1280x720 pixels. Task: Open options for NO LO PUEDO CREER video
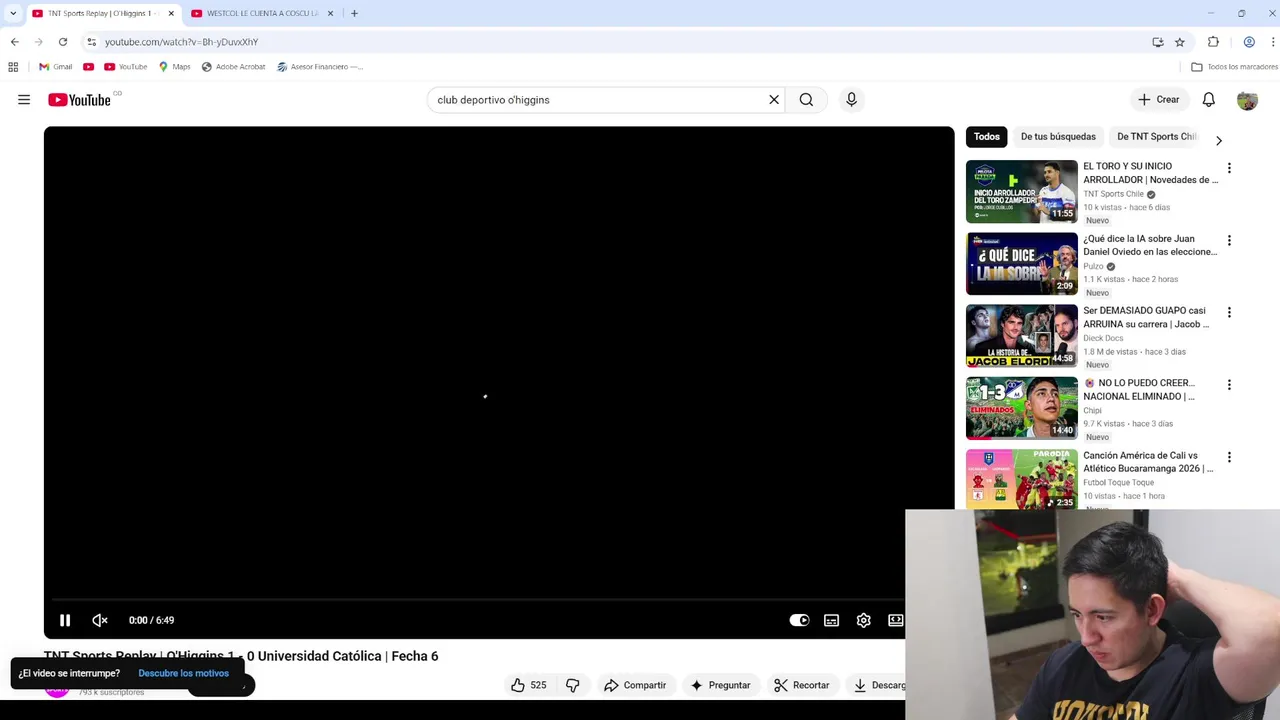pyautogui.click(x=1229, y=385)
